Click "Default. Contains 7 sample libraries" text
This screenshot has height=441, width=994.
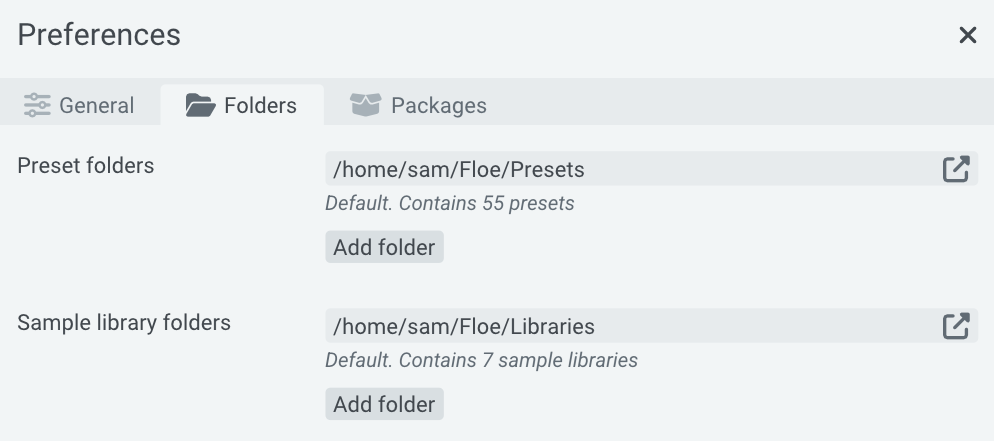(x=482, y=360)
